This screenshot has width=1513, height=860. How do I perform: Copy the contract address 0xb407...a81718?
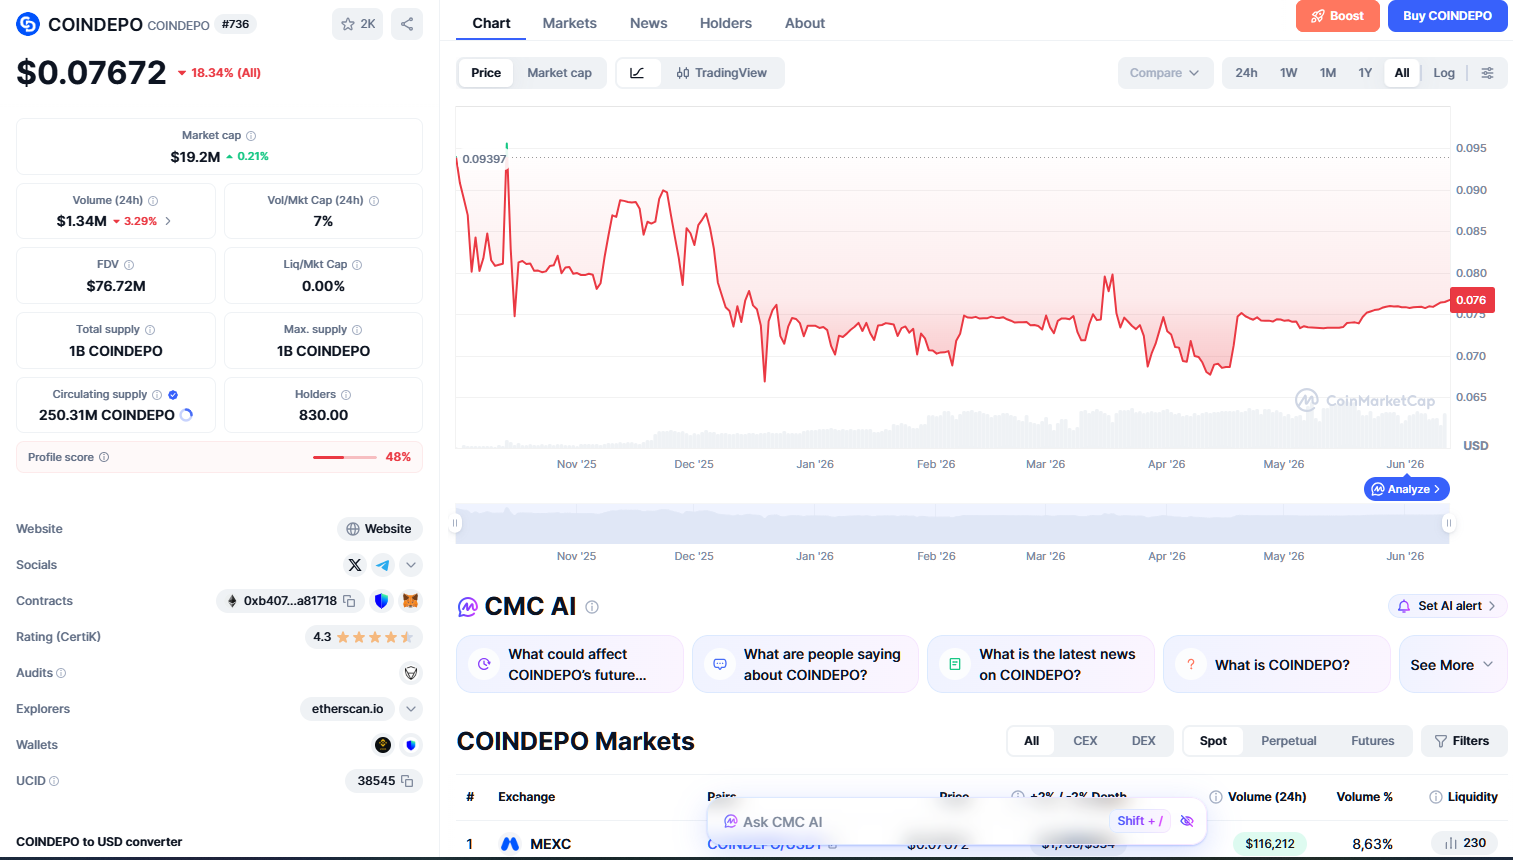click(349, 601)
